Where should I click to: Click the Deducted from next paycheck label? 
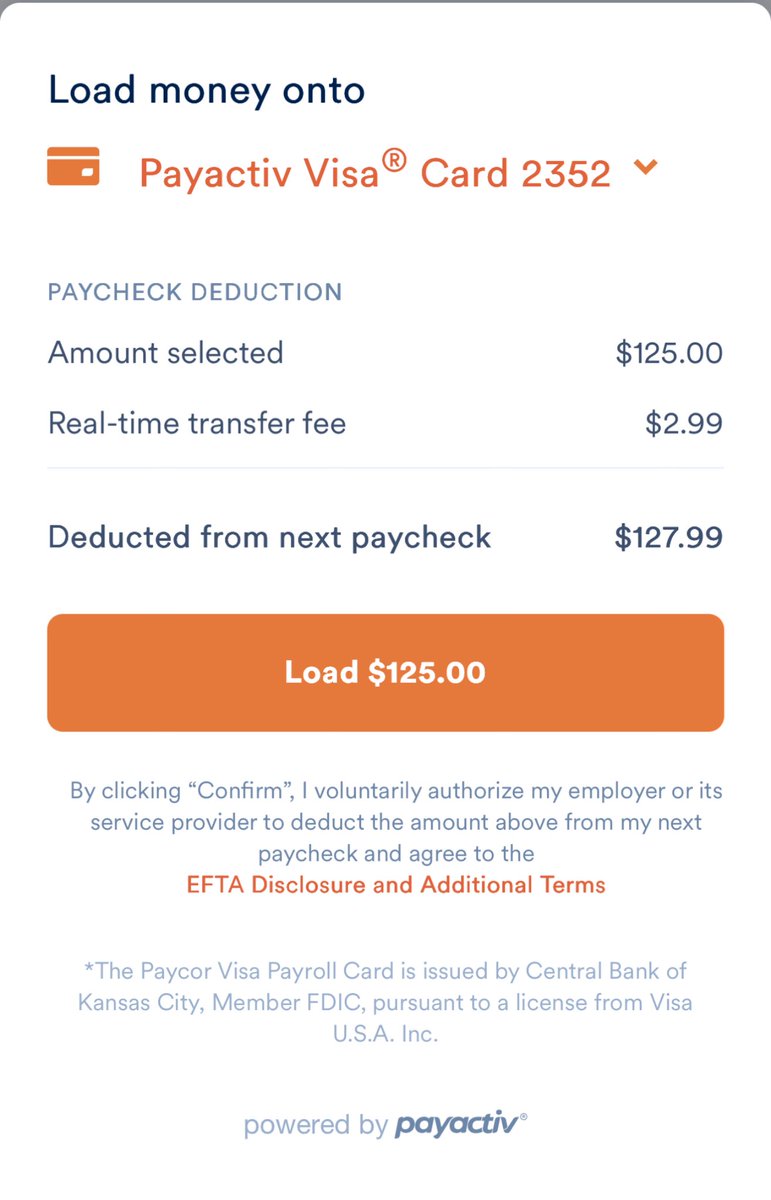pos(270,537)
